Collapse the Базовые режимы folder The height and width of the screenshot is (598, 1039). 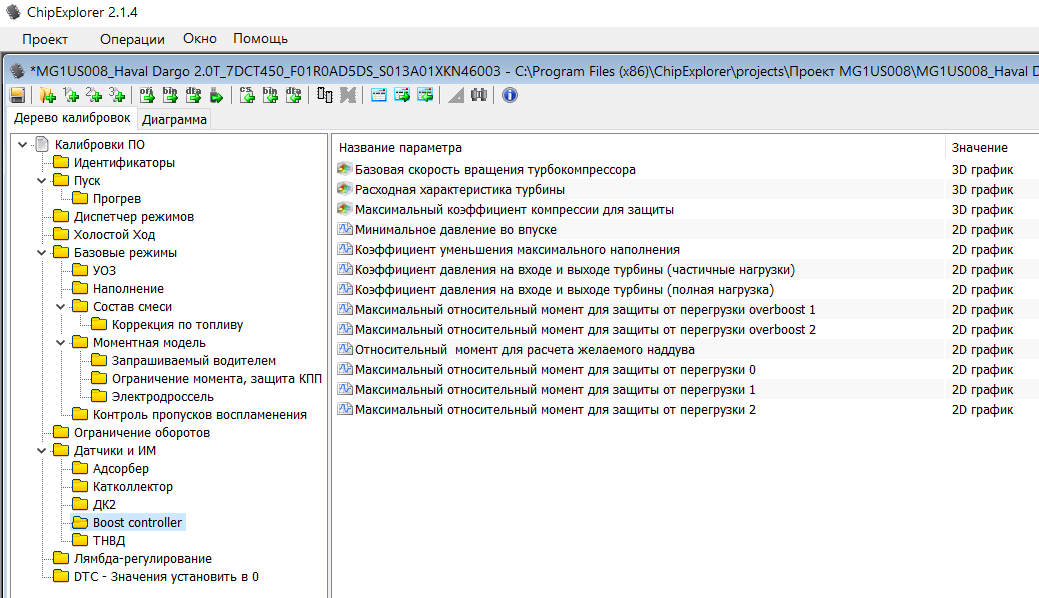[x=41, y=253]
